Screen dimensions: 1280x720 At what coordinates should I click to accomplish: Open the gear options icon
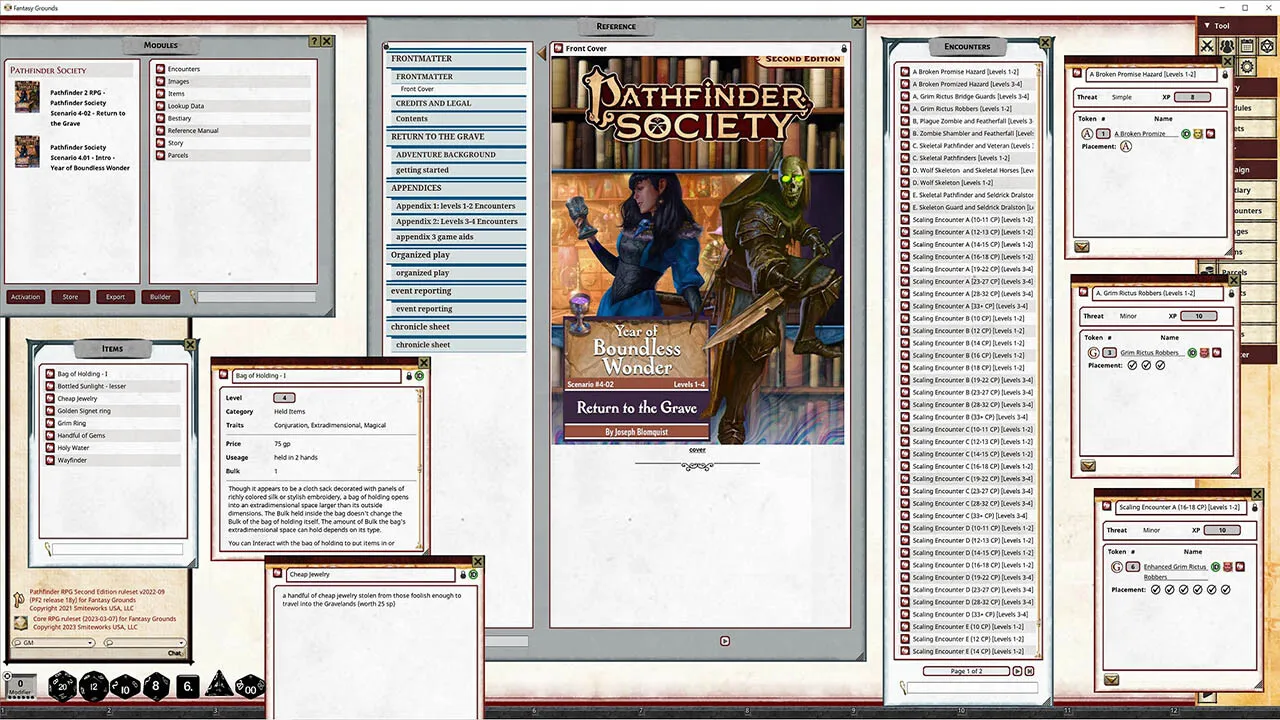pos(1247,67)
